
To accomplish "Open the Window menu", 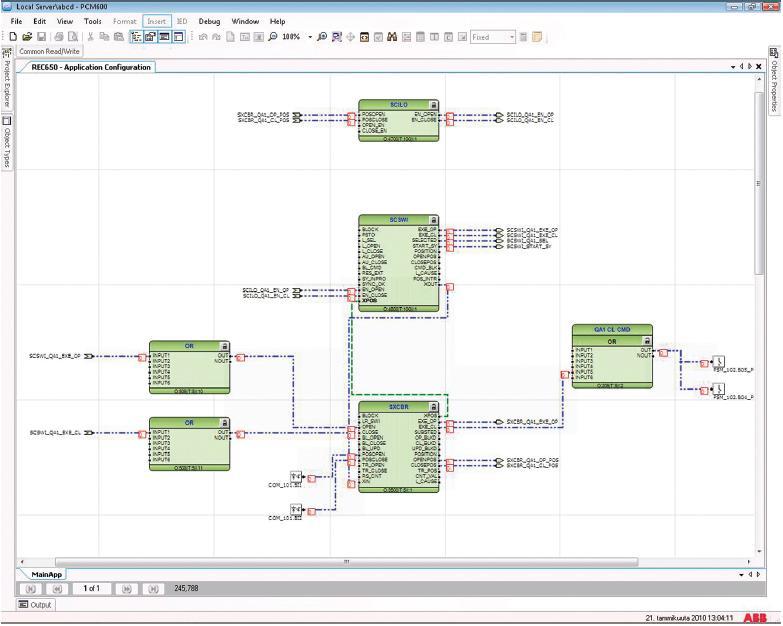I will tap(245, 21).
